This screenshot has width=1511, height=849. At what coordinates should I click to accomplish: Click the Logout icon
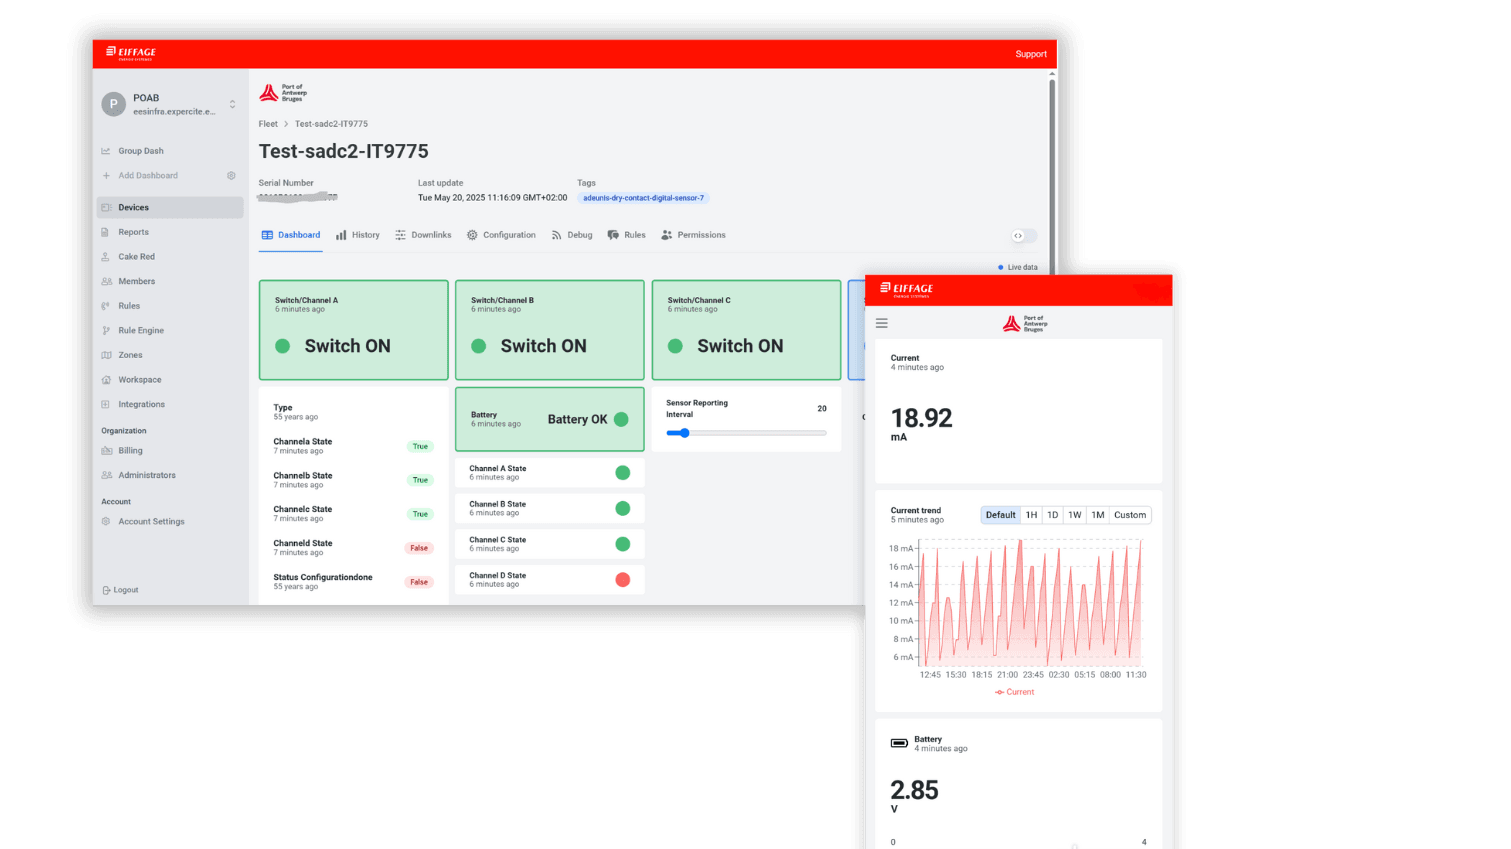coord(106,590)
